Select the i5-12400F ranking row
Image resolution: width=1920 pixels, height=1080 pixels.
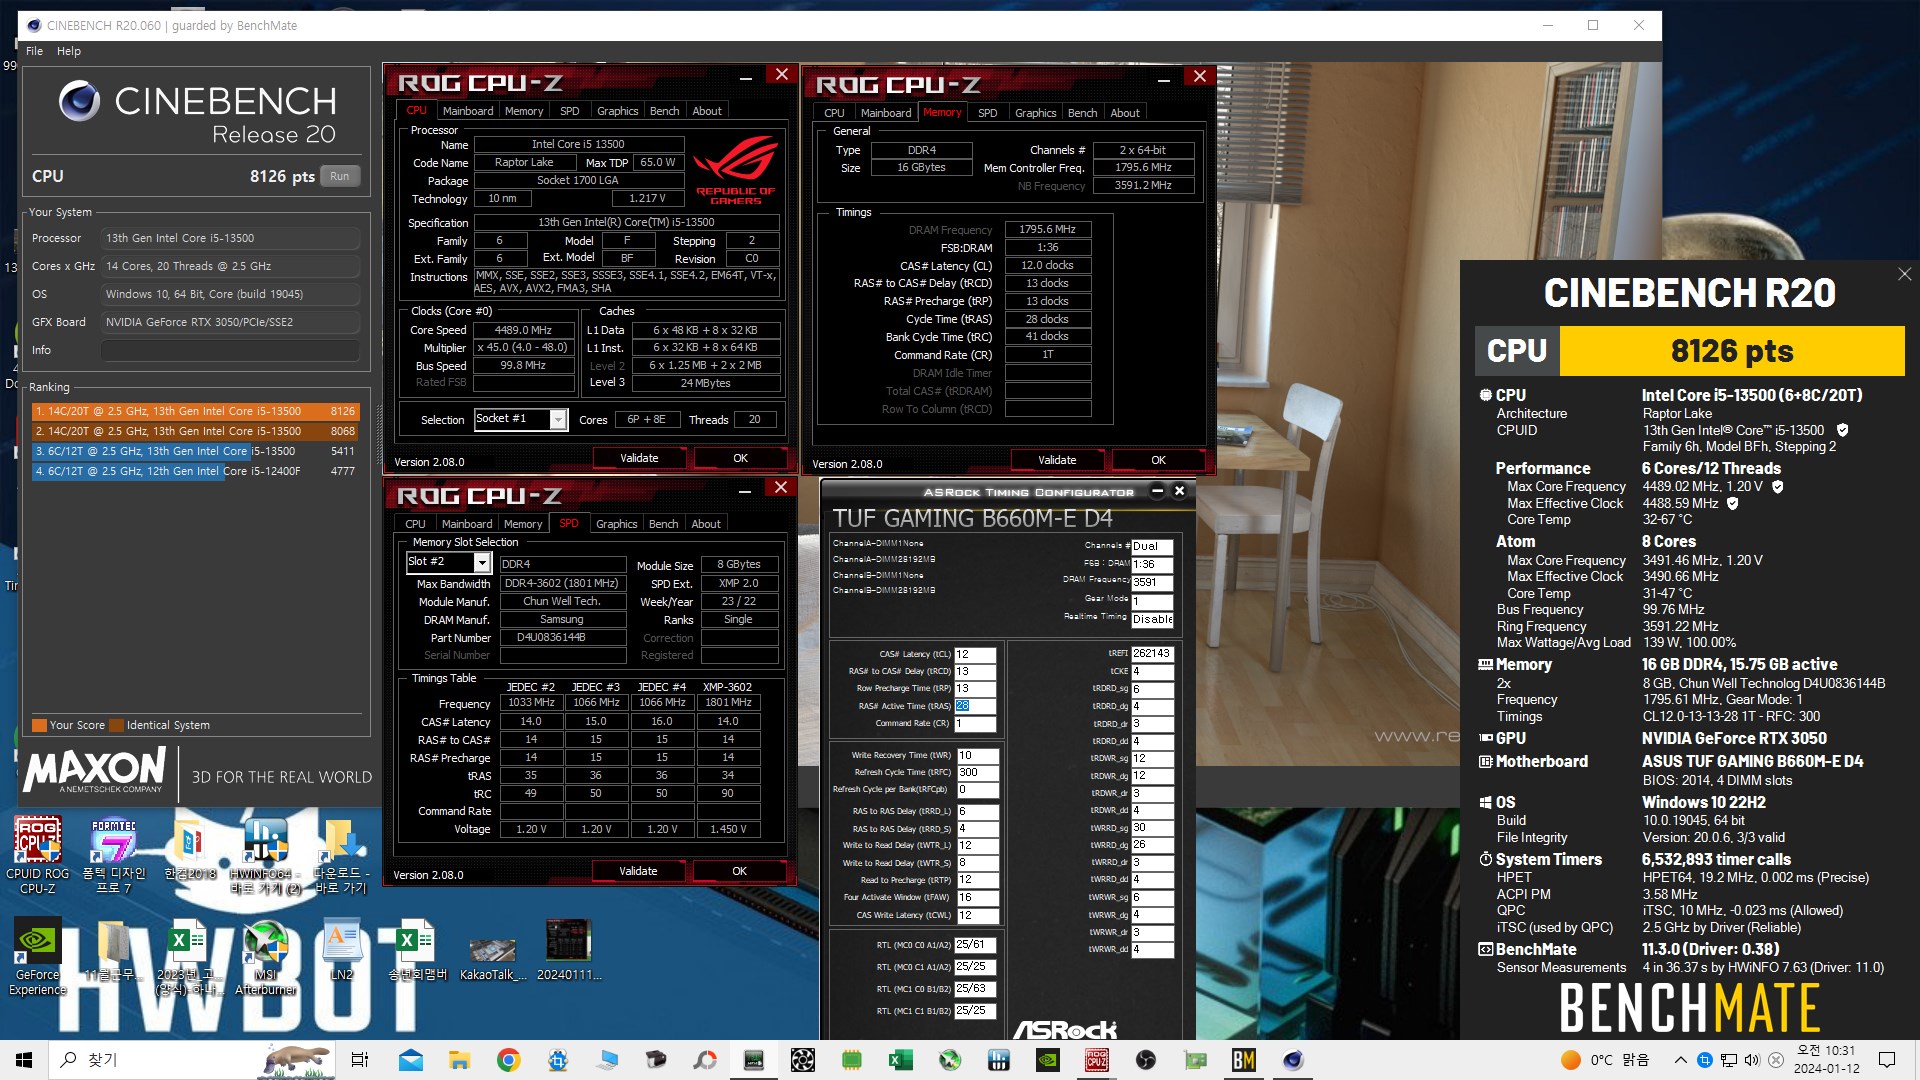(195, 471)
